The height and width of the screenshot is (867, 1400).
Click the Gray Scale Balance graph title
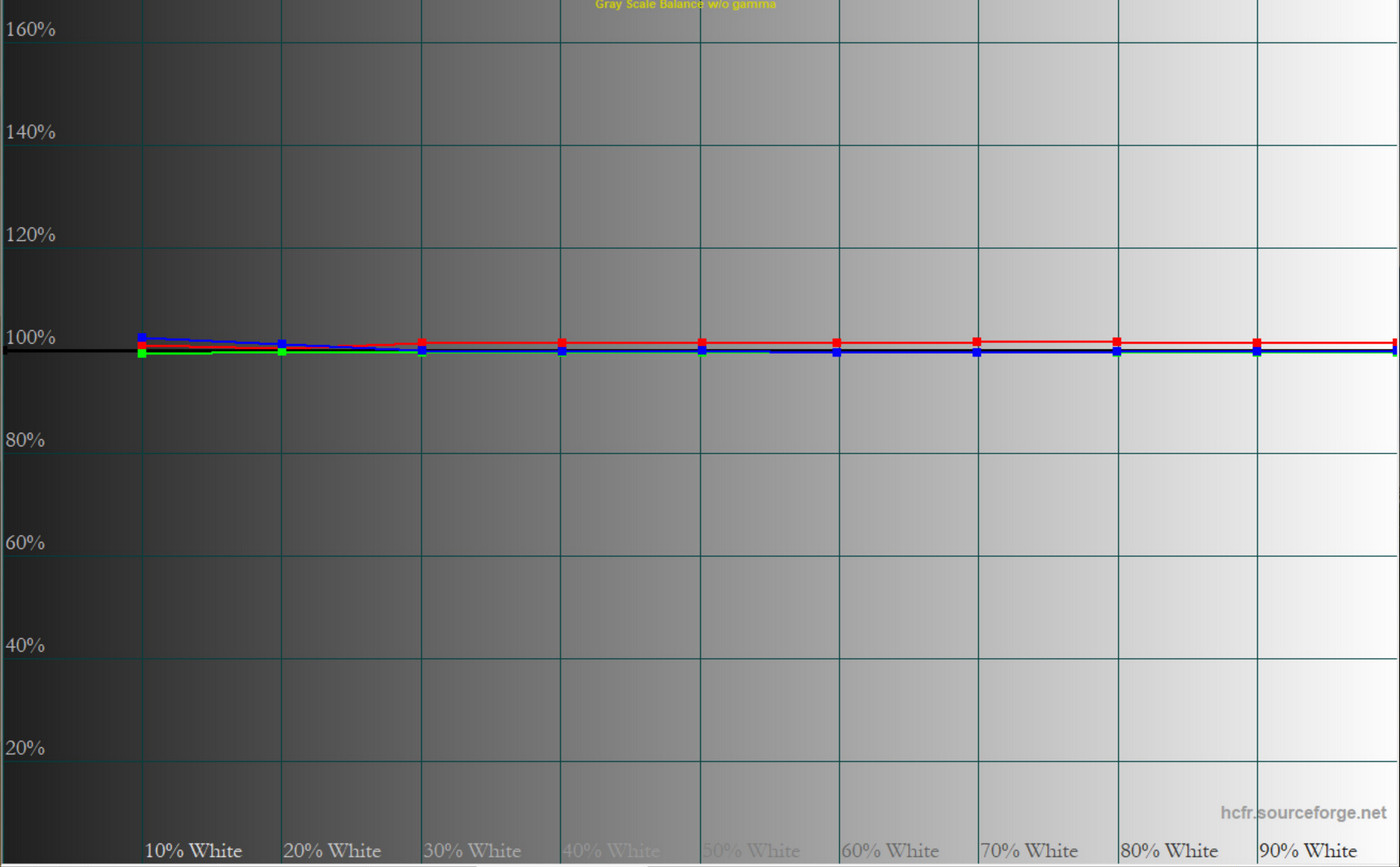point(685,5)
